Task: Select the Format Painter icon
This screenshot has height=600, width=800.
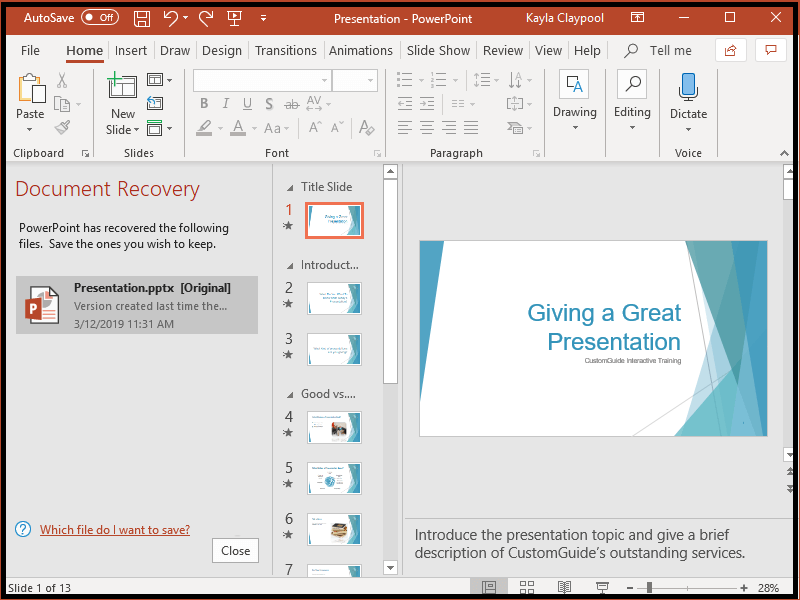Action: 62,127
